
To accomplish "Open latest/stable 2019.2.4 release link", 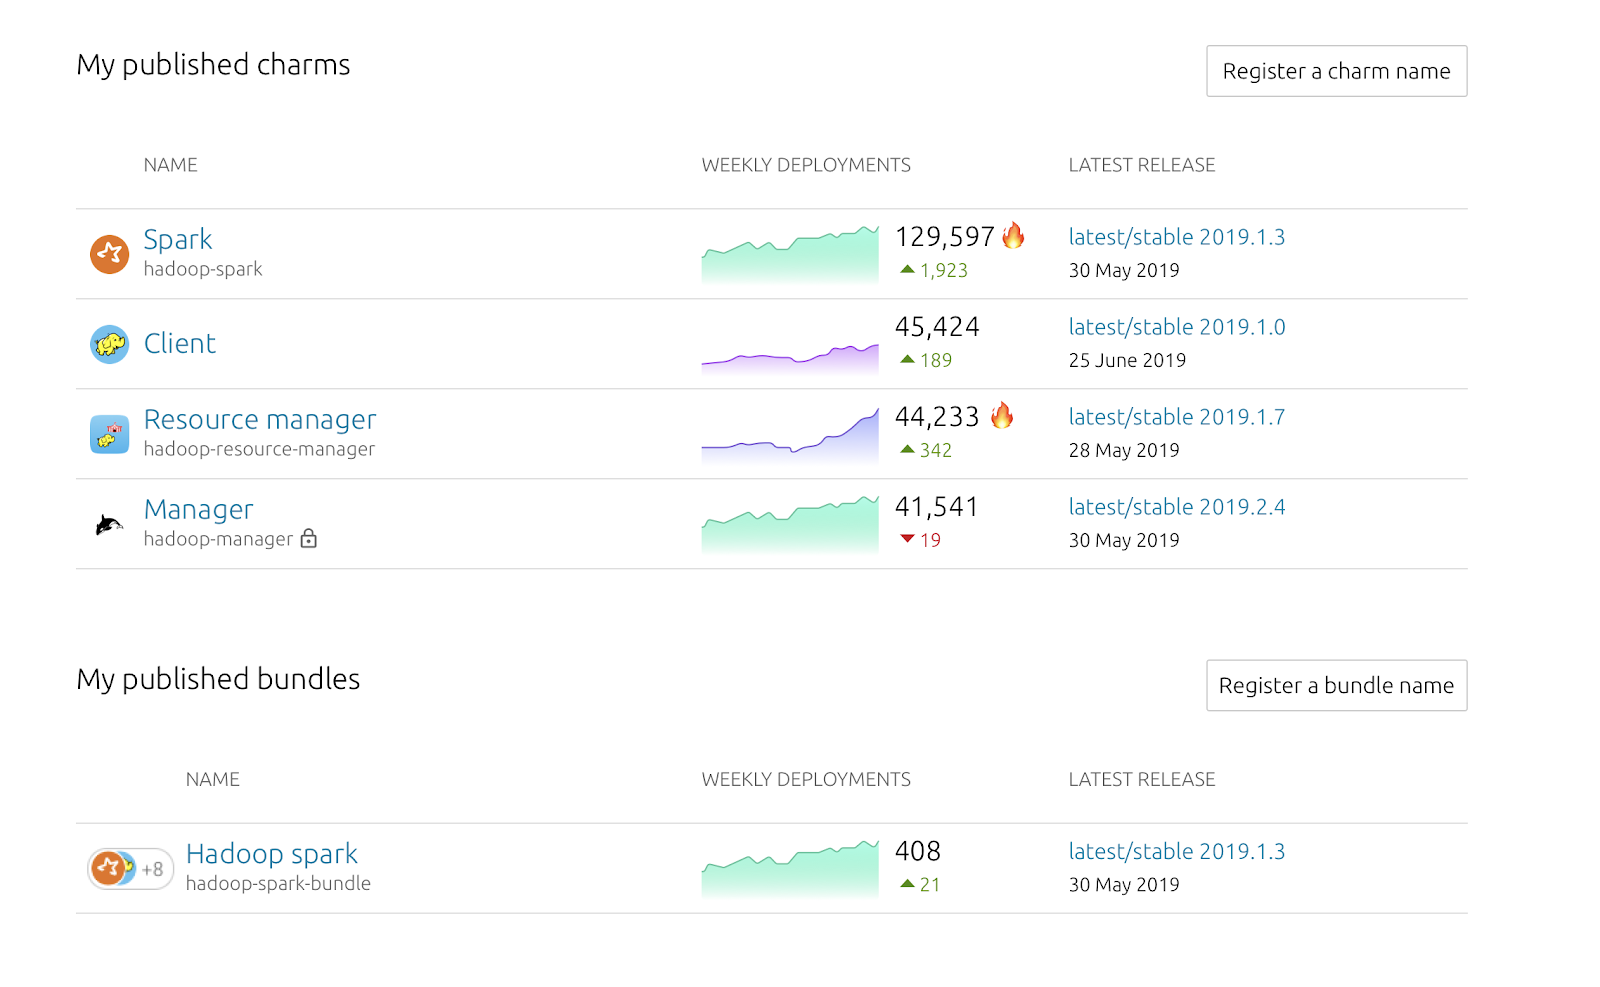I will pos(1177,507).
